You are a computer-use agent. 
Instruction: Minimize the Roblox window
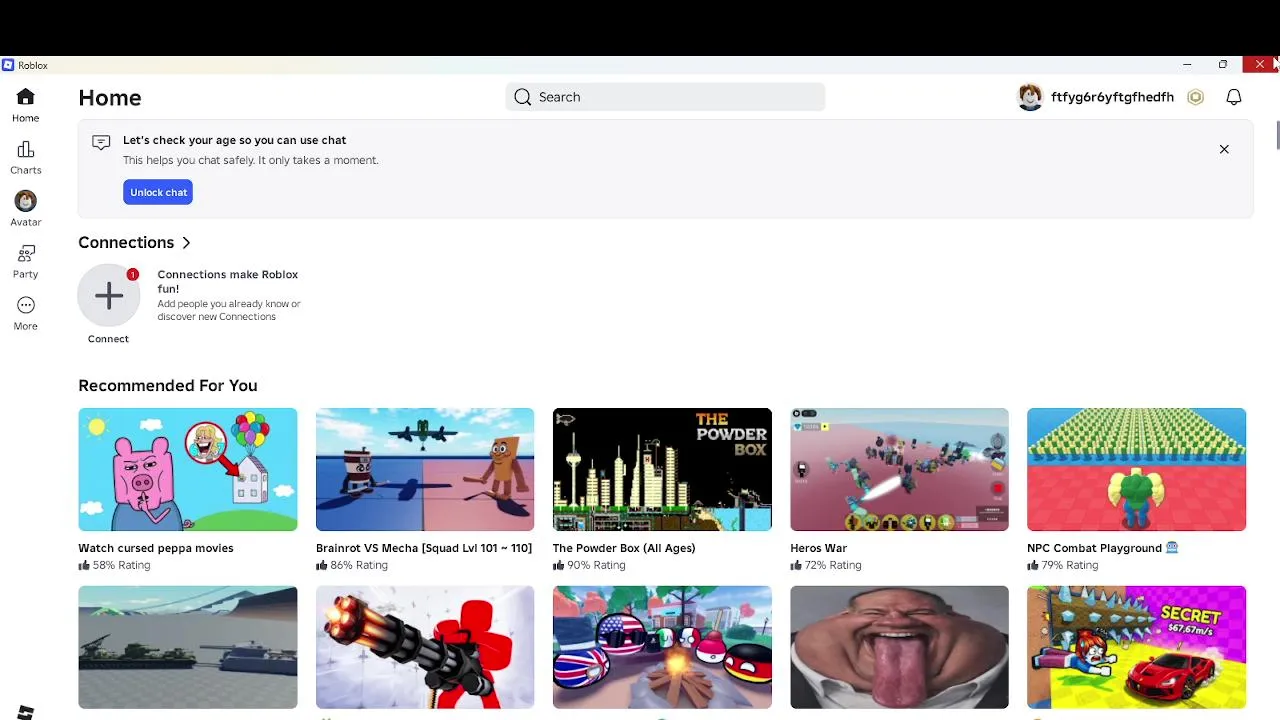pos(1187,65)
